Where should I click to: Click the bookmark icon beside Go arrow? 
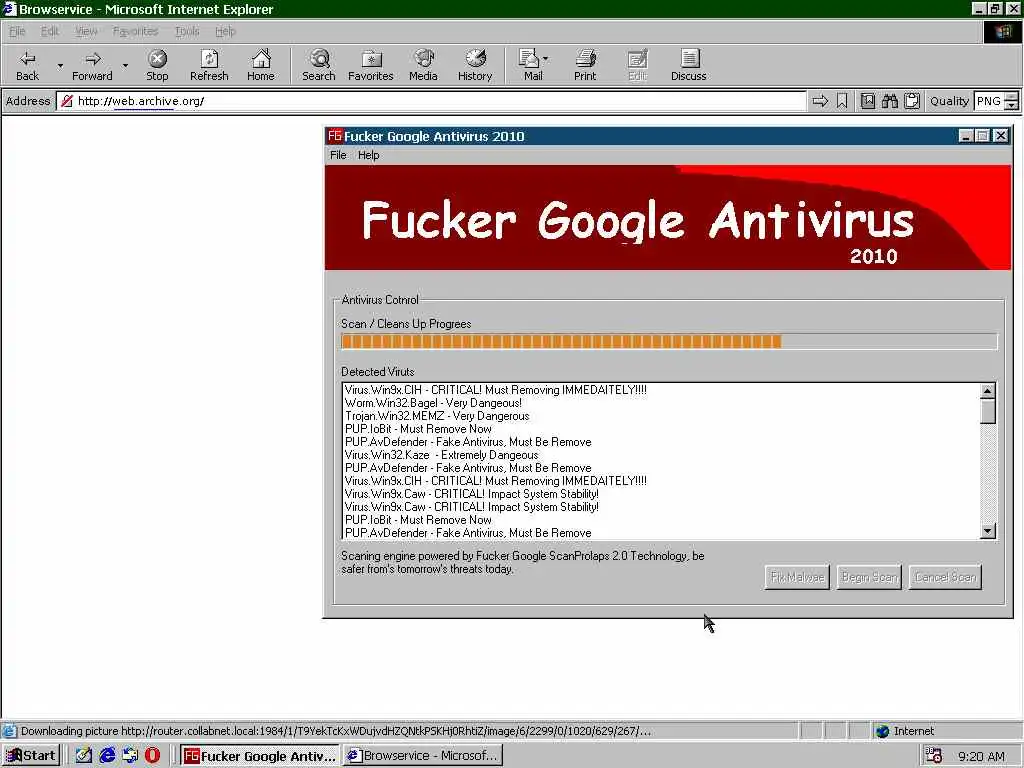pyautogui.click(x=842, y=101)
